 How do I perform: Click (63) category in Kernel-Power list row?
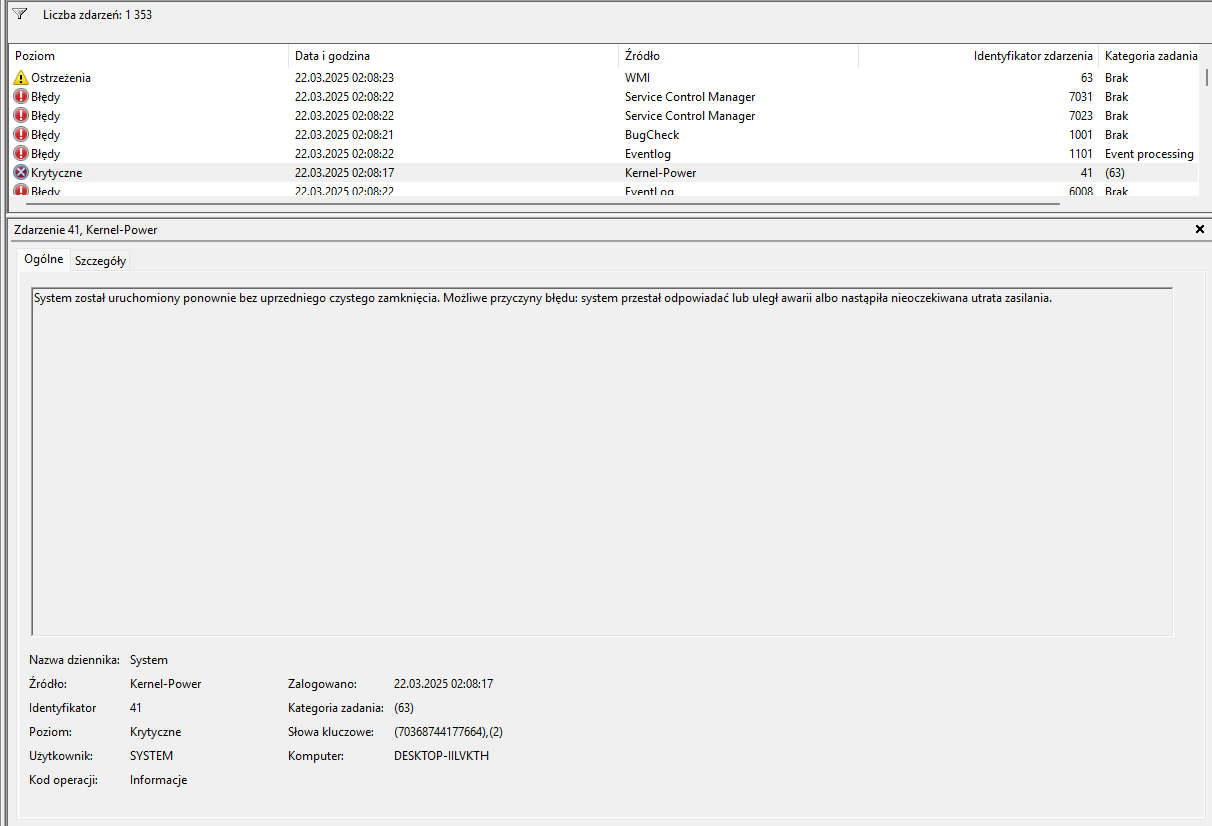click(x=1115, y=173)
